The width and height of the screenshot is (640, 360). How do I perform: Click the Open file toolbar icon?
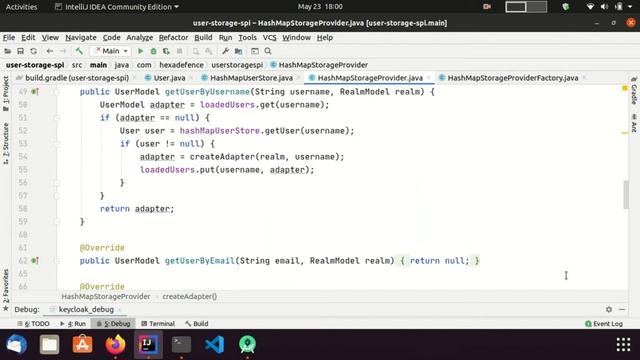[7, 51]
